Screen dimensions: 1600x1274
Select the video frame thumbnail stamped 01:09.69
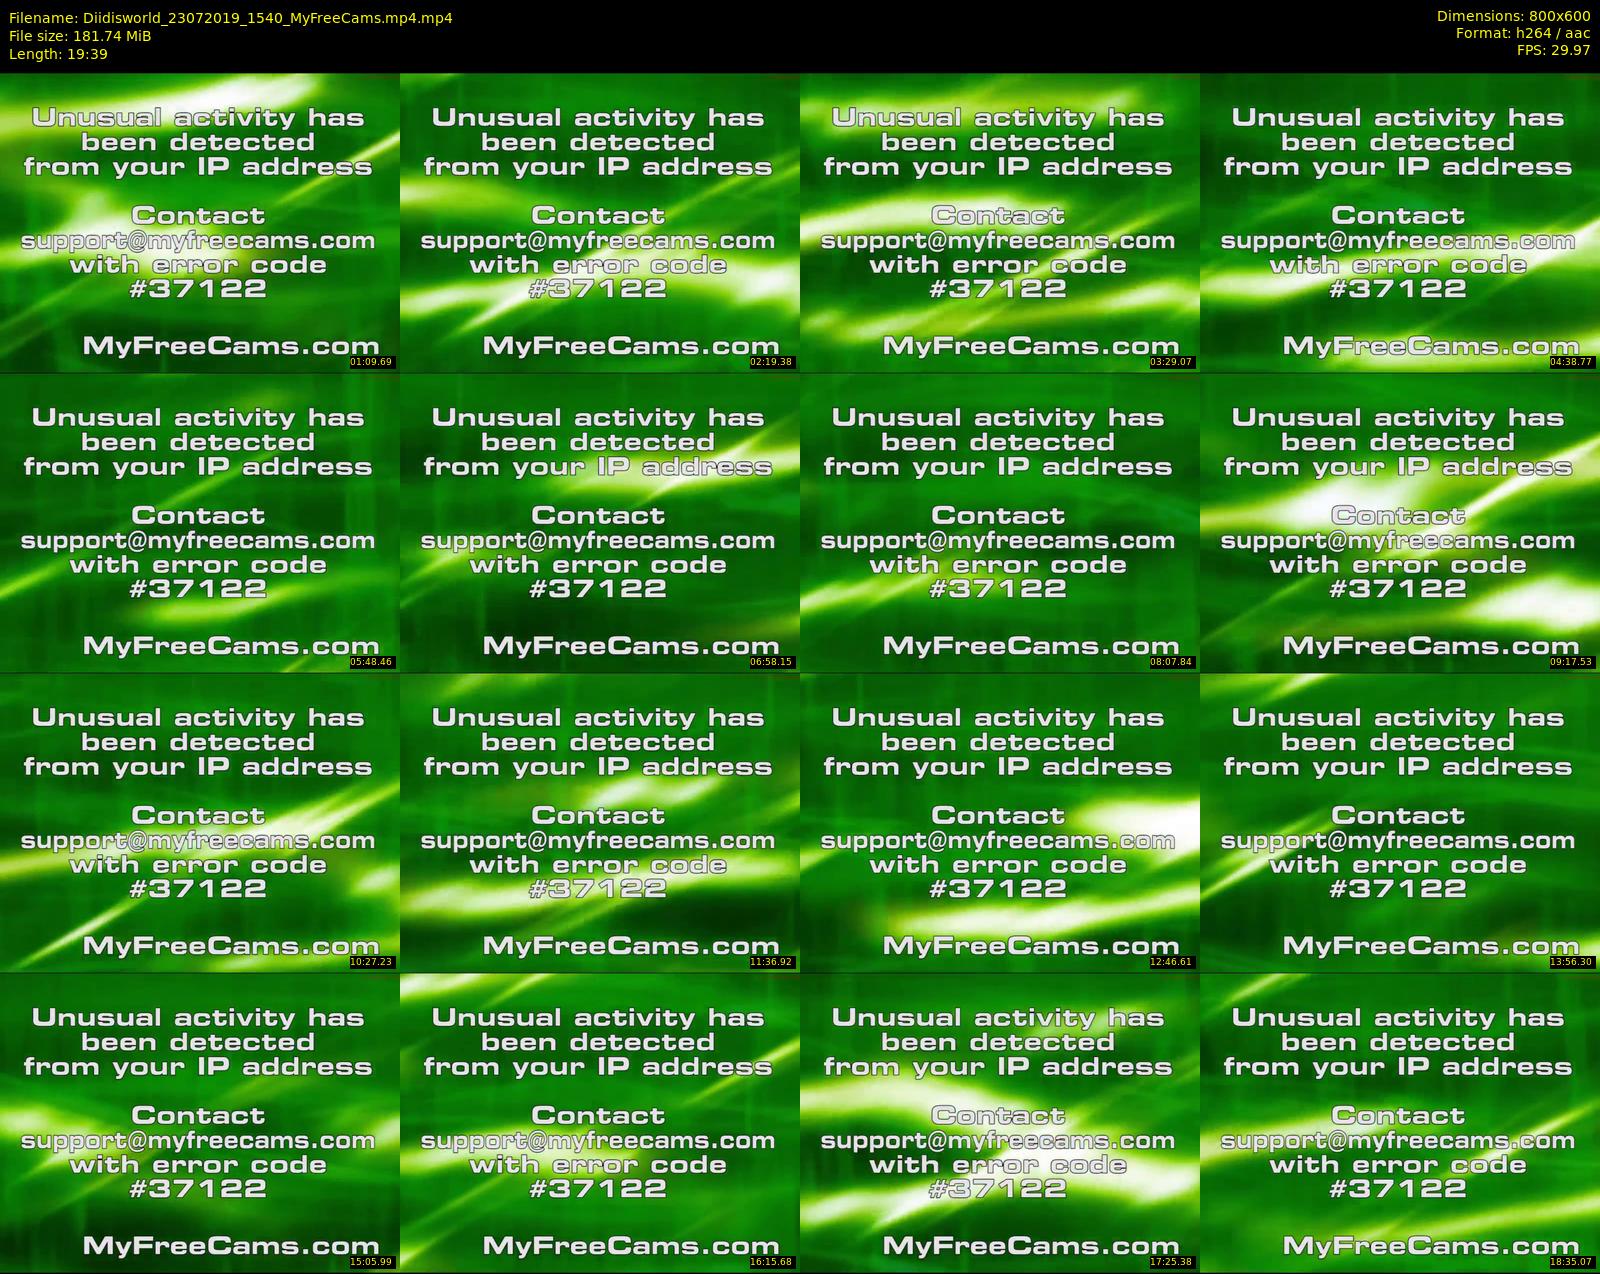199,223
